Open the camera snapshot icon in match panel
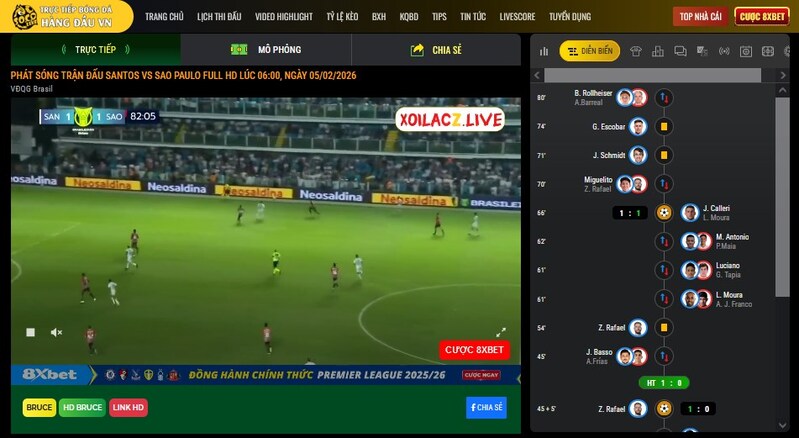 [x=745, y=51]
